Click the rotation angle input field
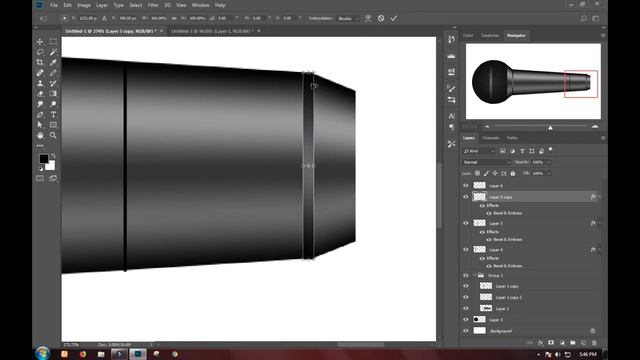 (x=224, y=18)
